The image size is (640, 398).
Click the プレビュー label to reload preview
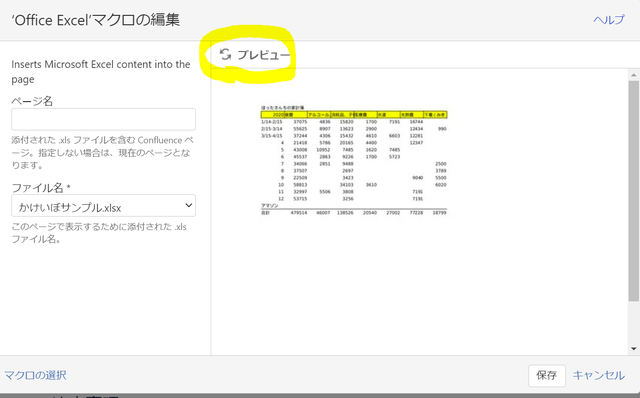[264, 55]
